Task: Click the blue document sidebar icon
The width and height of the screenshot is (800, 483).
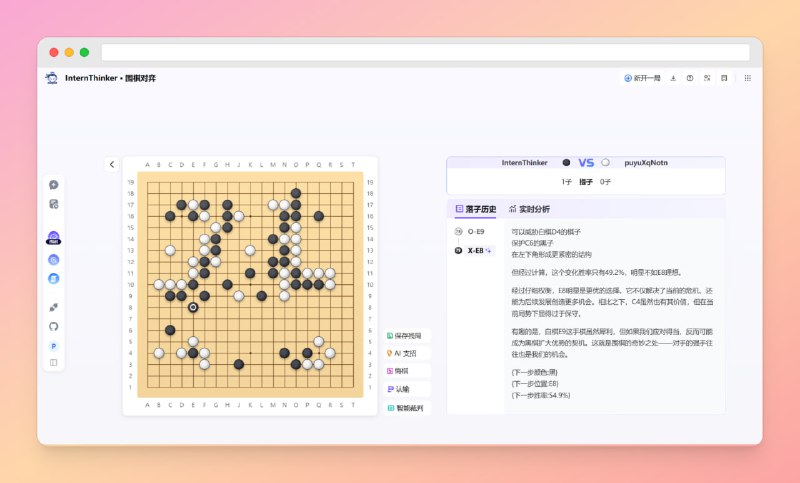Action: 54,278
